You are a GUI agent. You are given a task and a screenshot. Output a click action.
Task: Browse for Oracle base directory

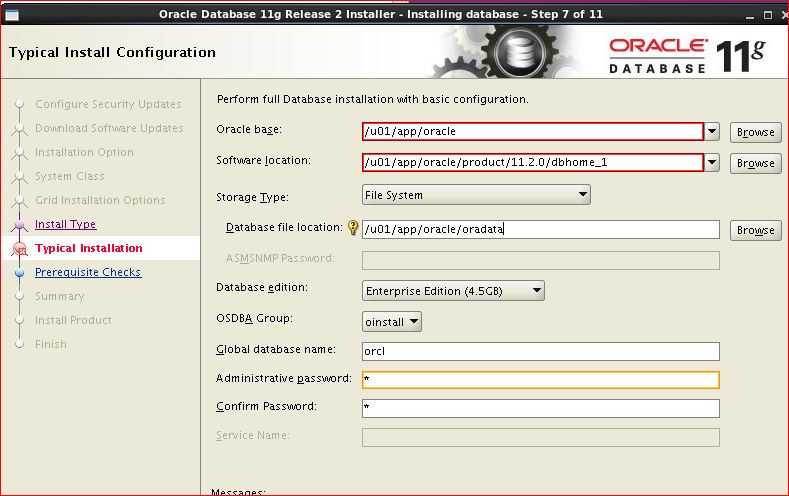755,132
